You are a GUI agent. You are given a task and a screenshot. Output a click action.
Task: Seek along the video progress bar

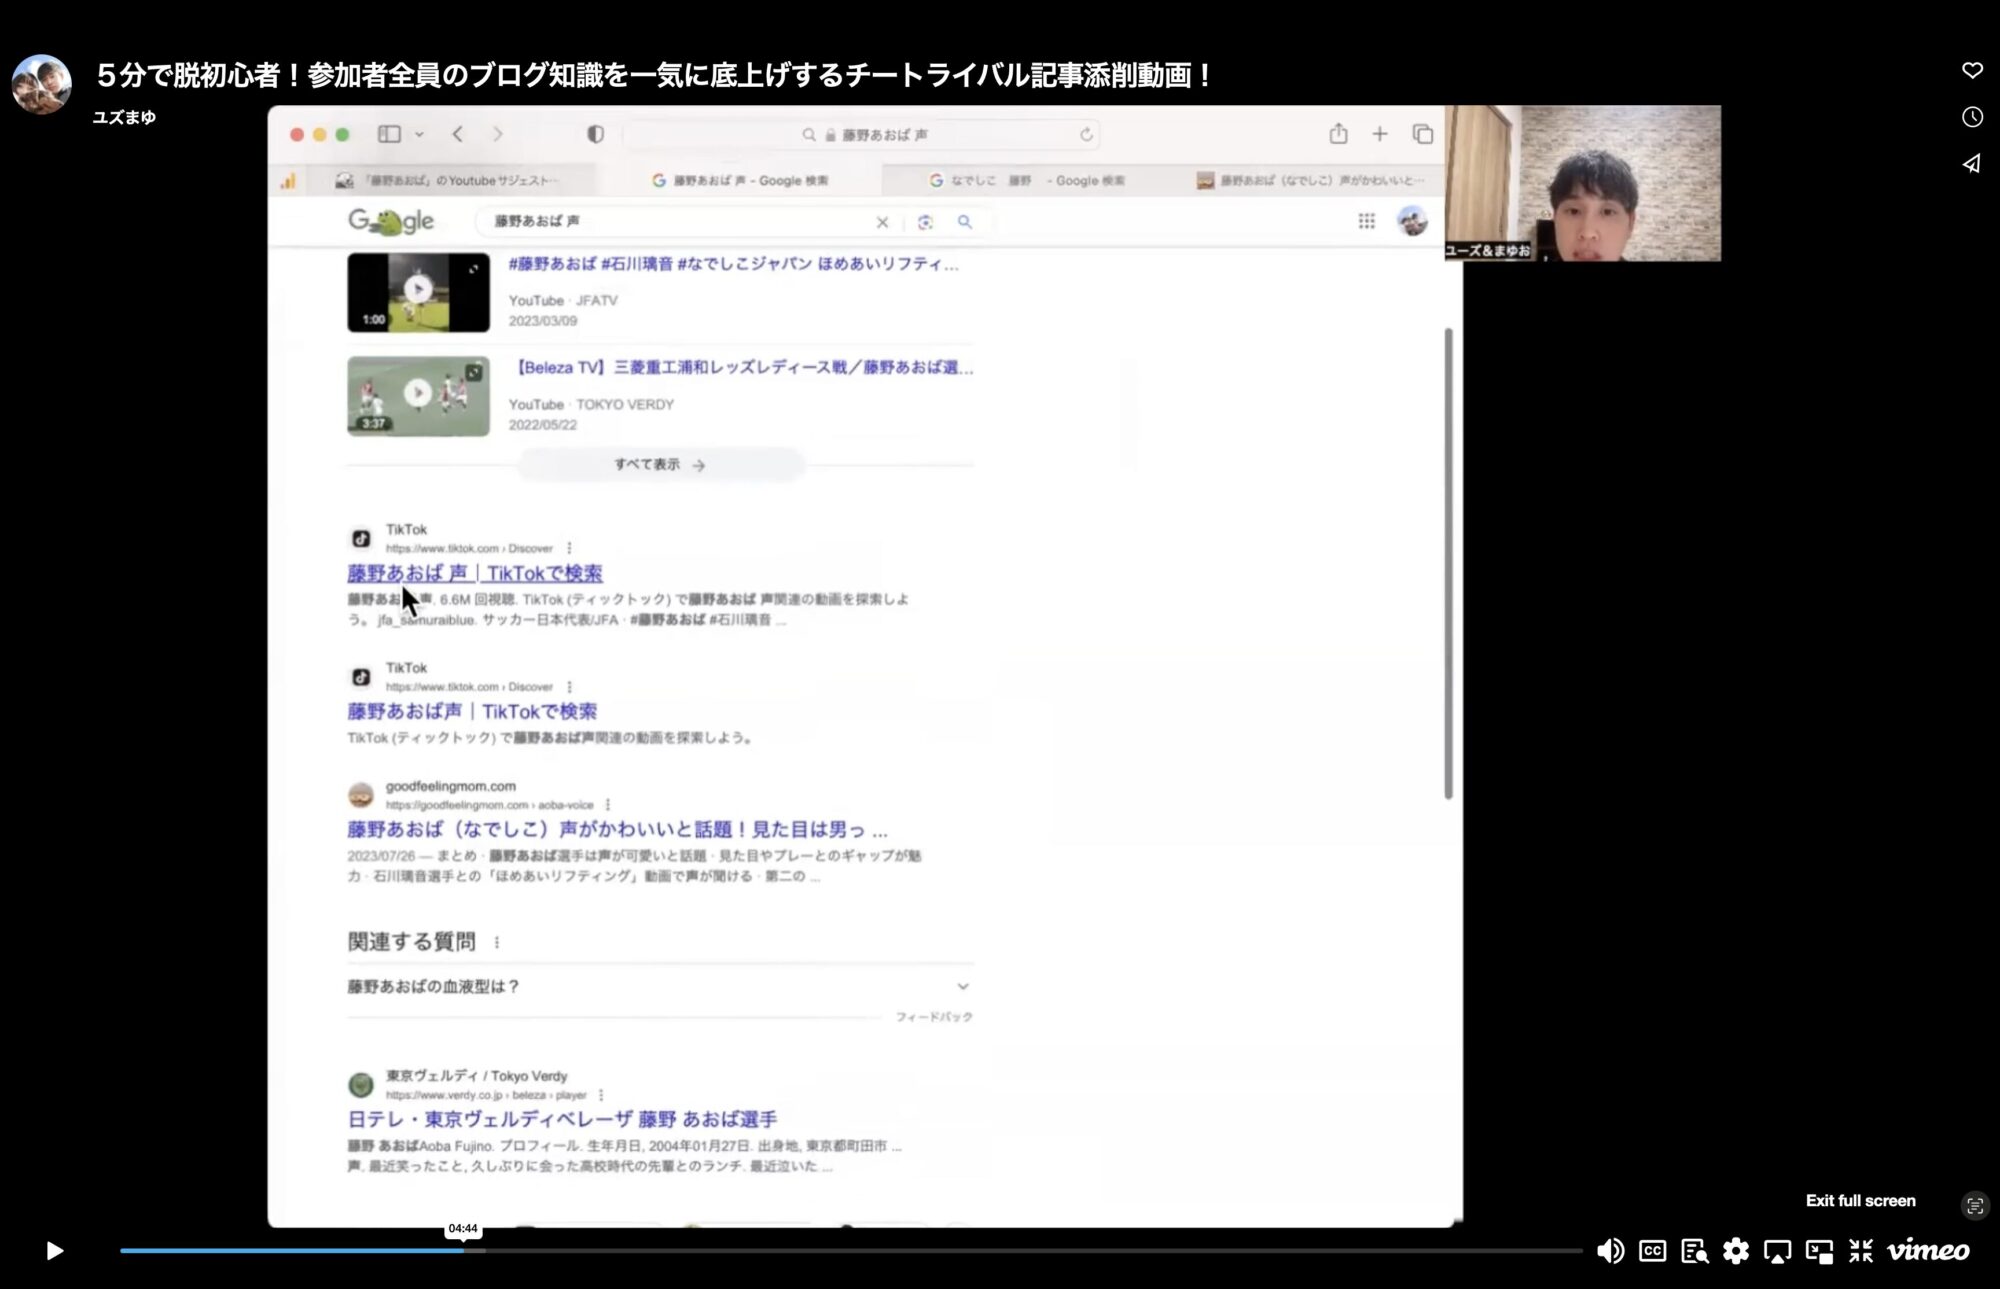[850, 1250]
